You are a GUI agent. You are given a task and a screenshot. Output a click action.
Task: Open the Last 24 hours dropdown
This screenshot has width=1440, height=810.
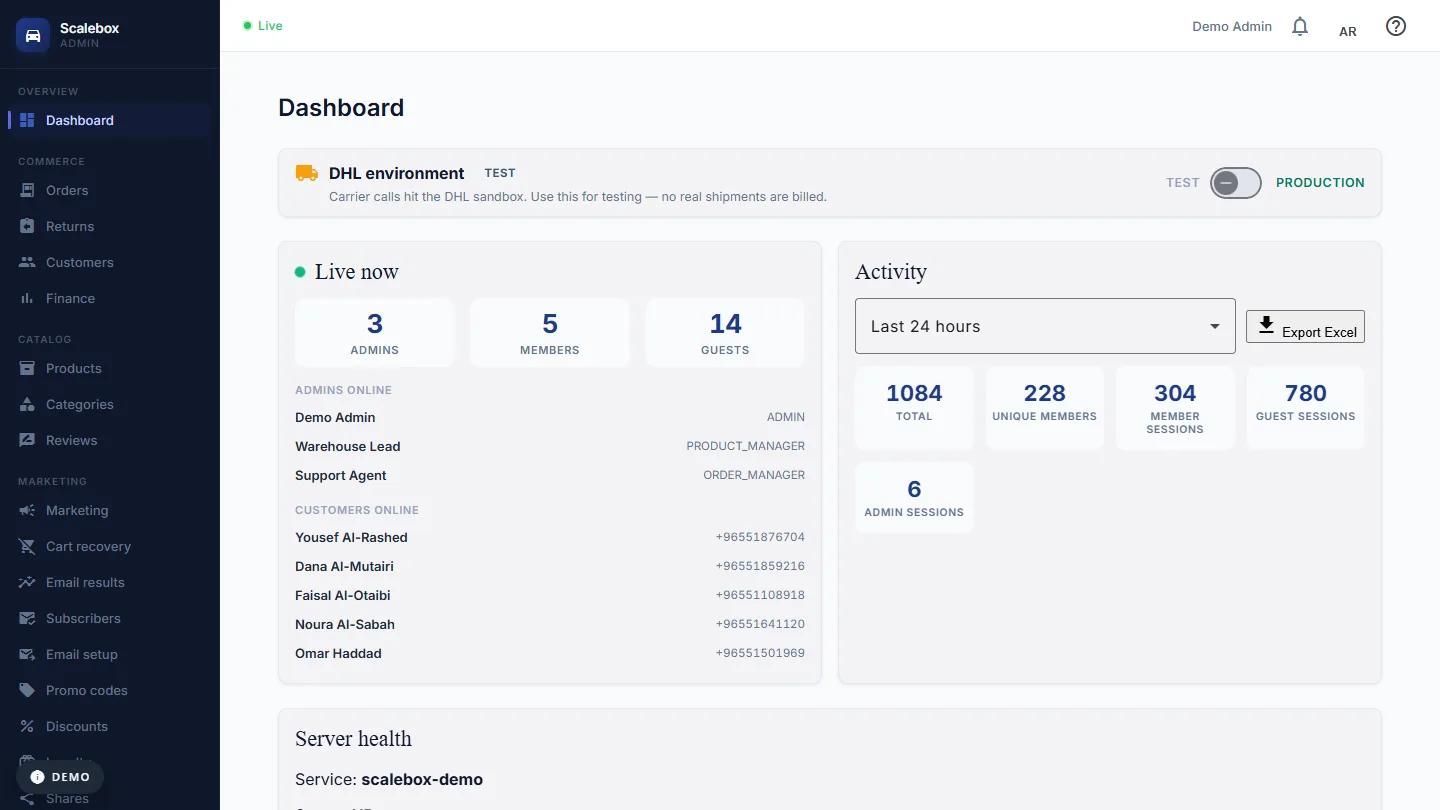(1045, 326)
